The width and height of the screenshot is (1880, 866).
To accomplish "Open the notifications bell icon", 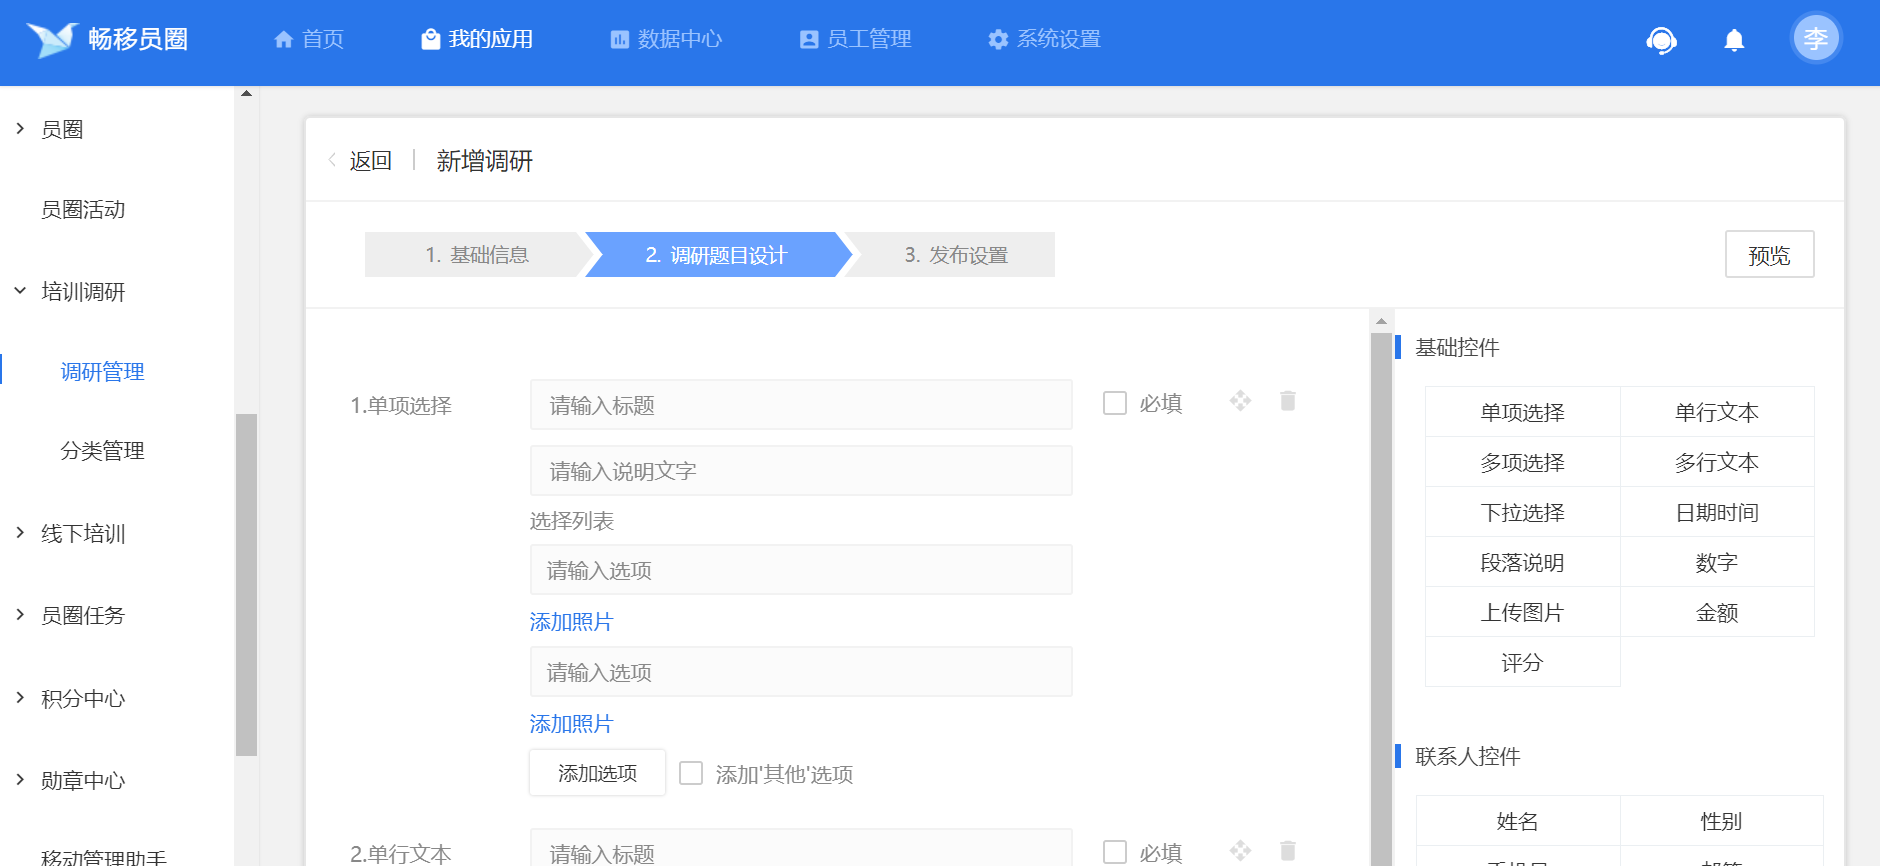I will tap(1734, 40).
